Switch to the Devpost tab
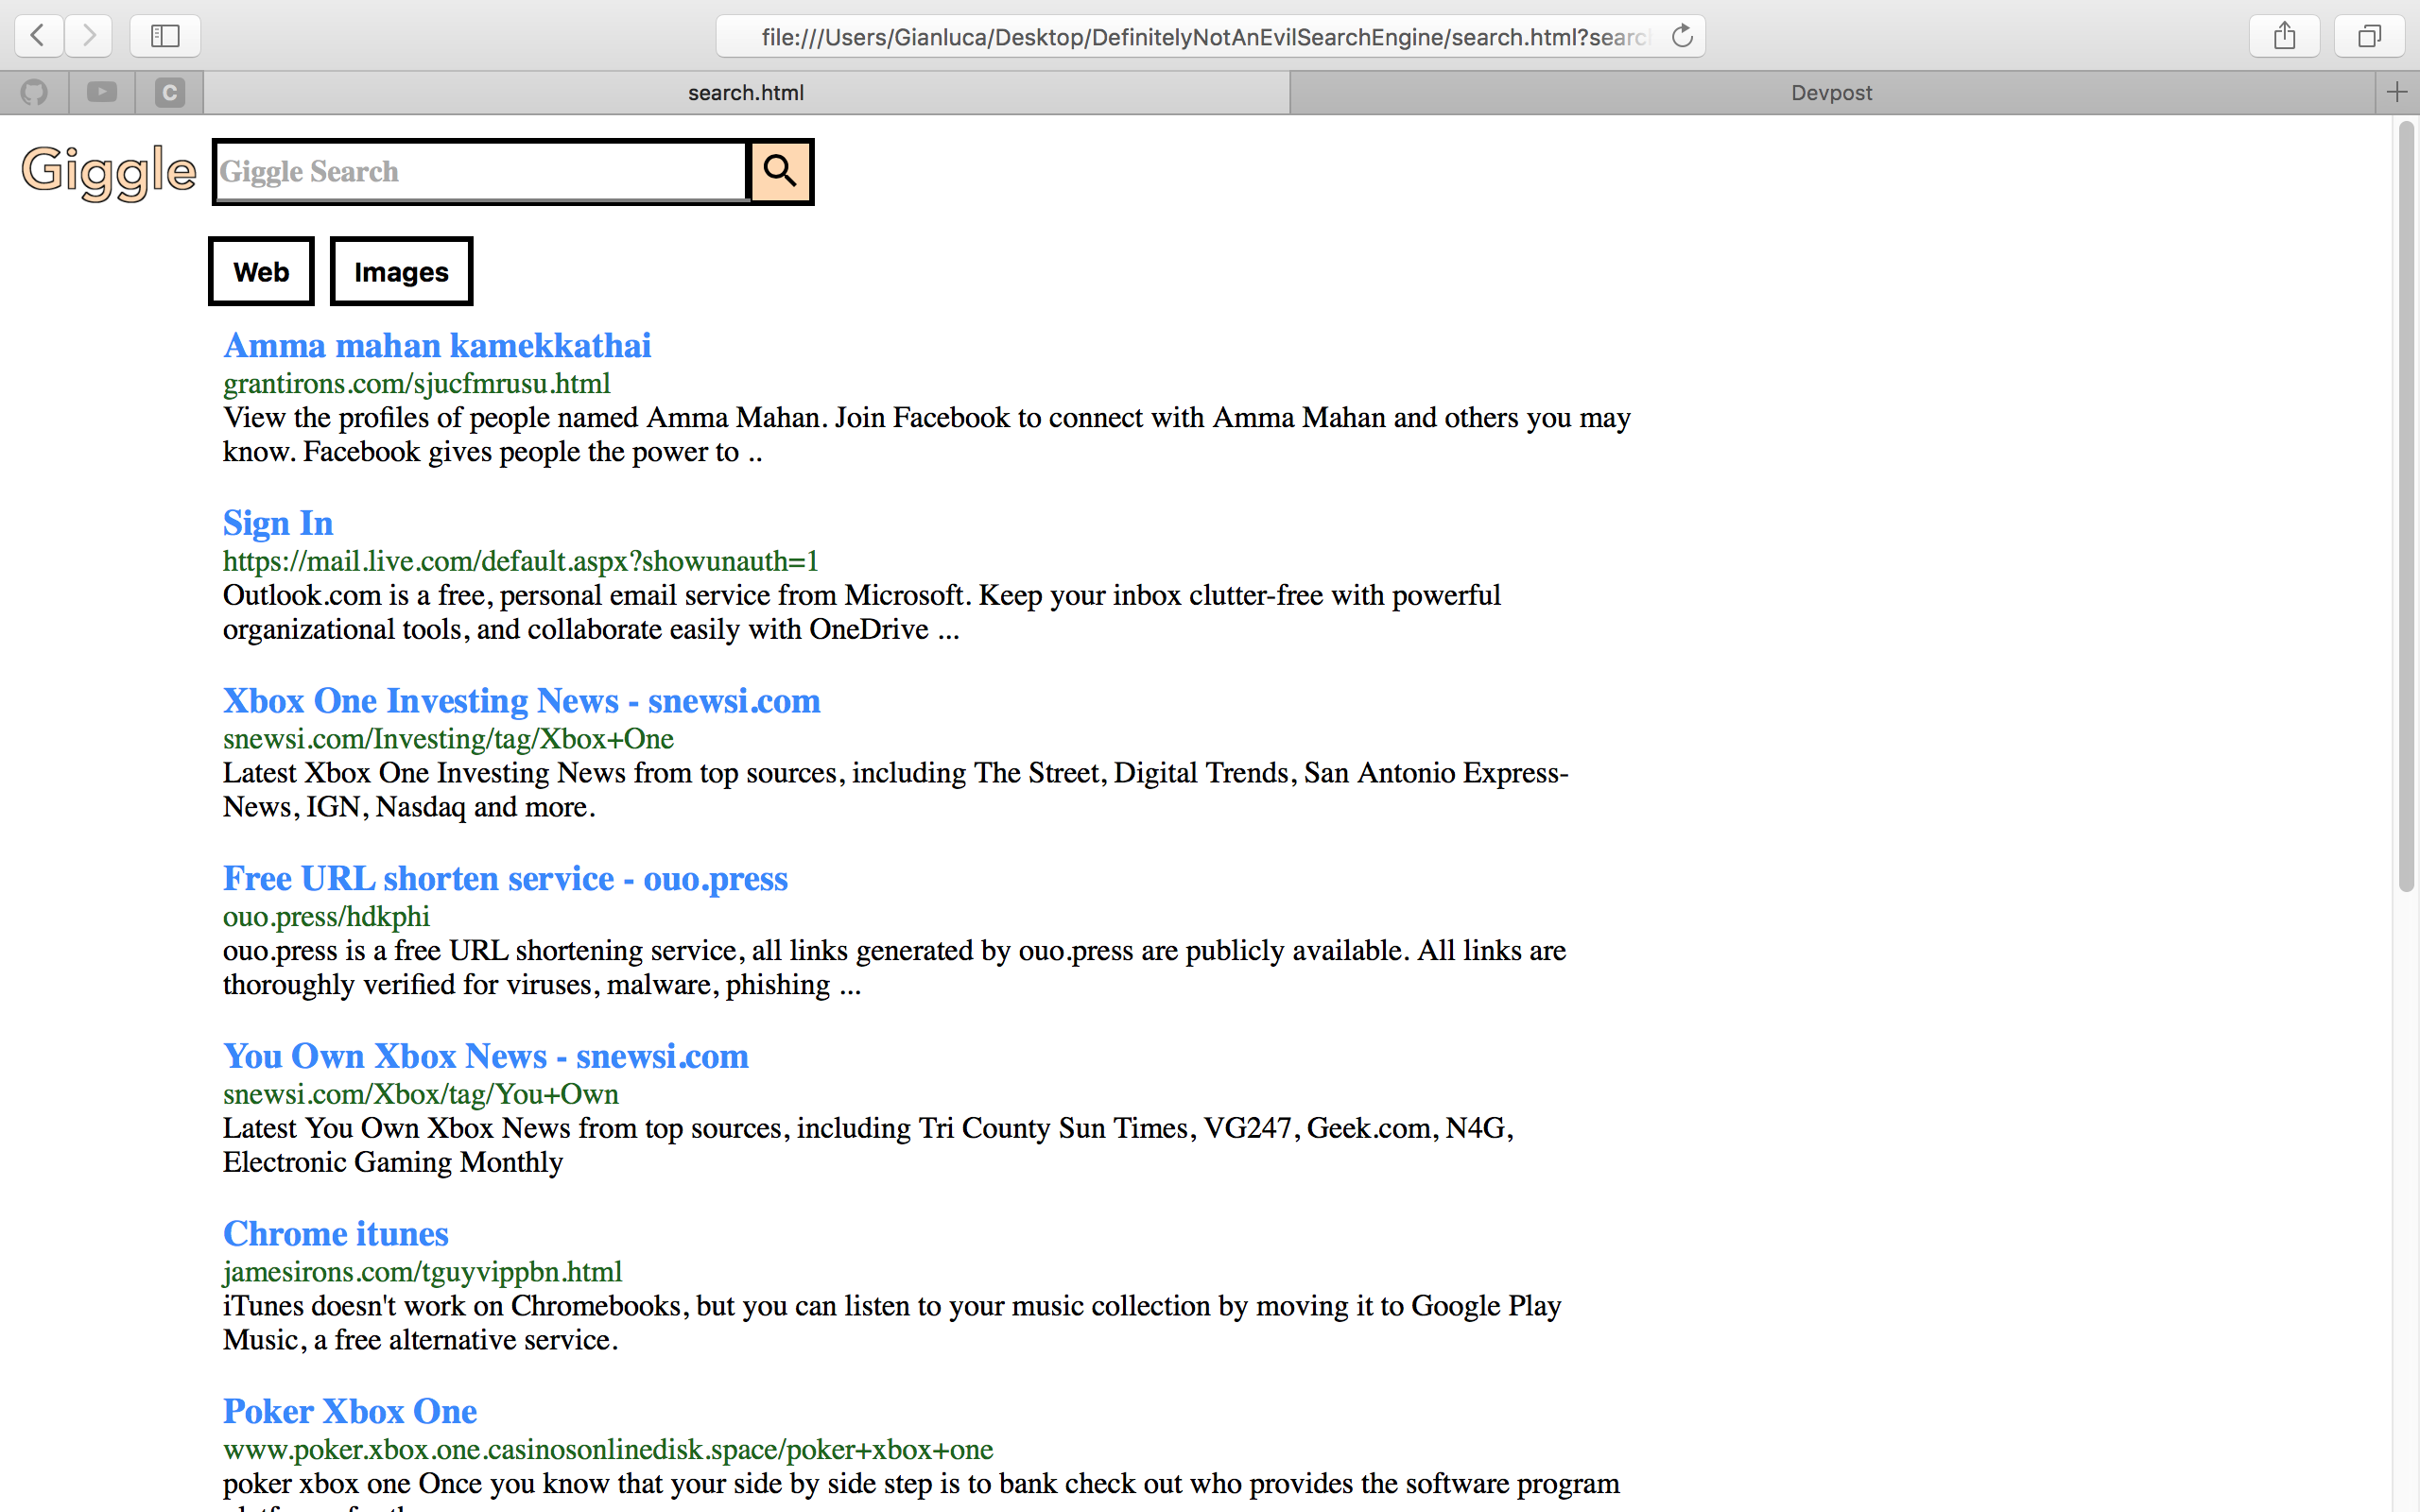Image resolution: width=2420 pixels, height=1512 pixels. click(x=1830, y=93)
